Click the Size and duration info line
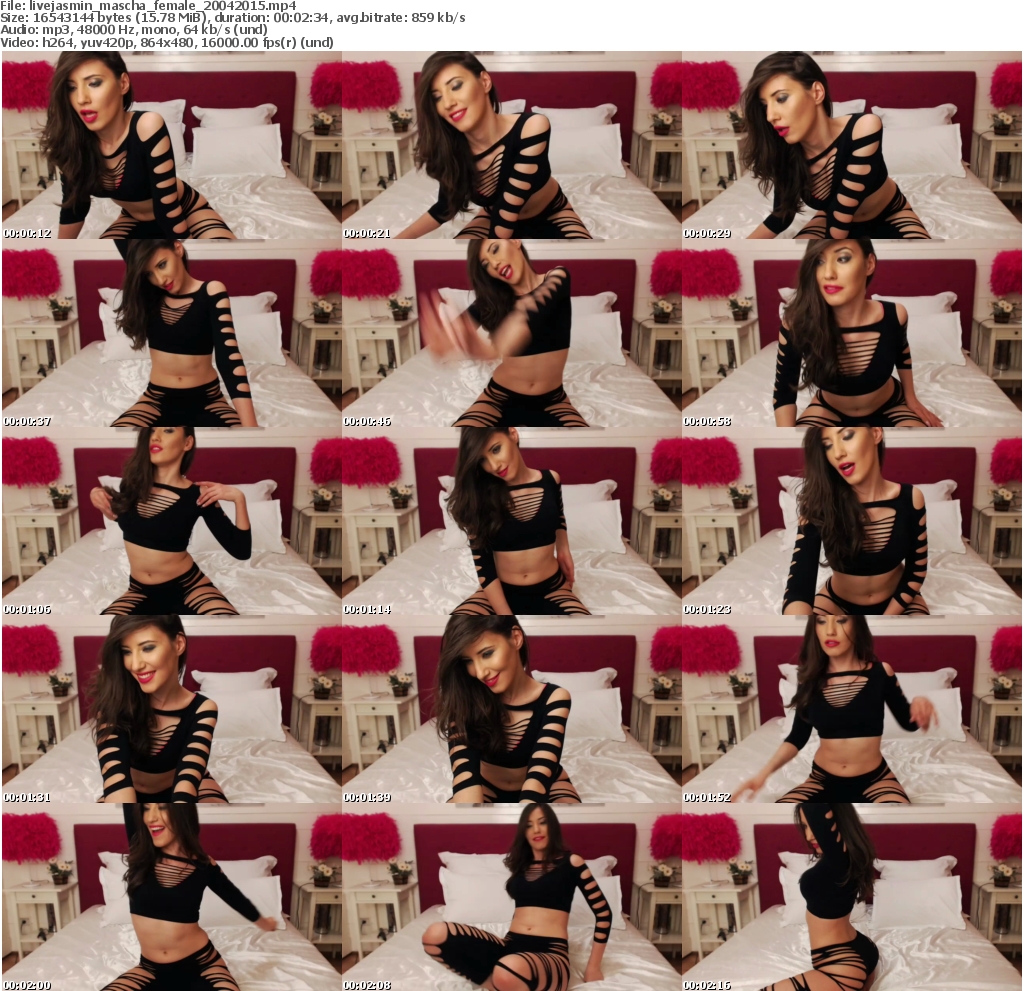The height and width of the screenshot is (991, 1024). pyautogui.click(x=232, y=18)
